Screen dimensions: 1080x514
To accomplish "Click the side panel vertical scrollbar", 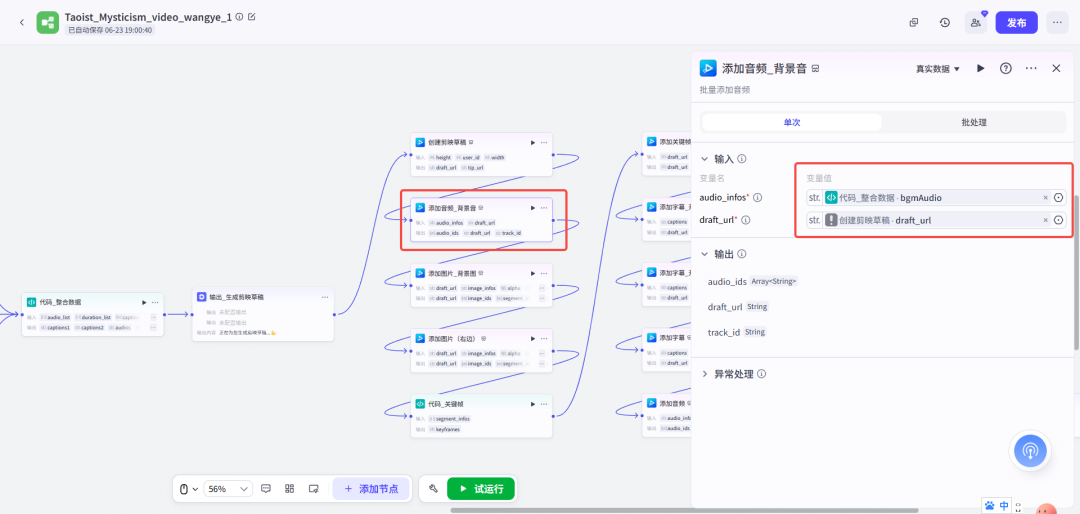I will pyautogui.click(x=1077, y=272).
